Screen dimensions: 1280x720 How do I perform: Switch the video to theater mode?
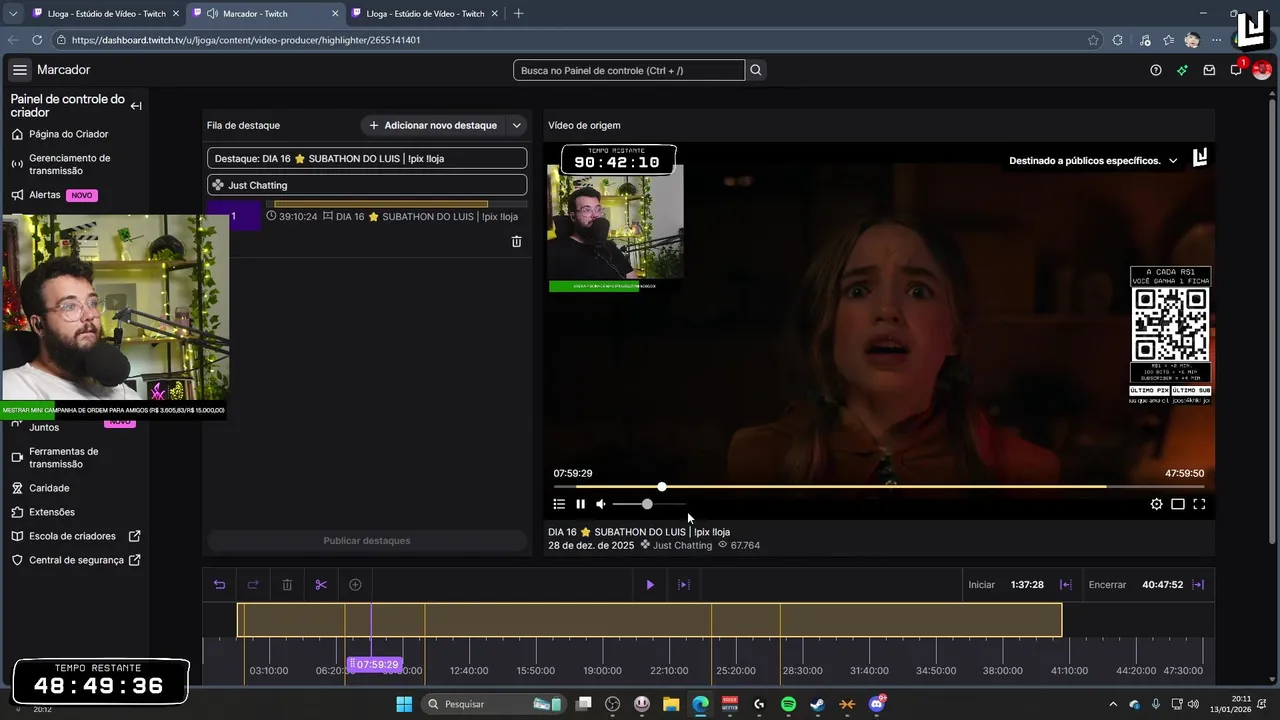click(x=1178, y=504)
